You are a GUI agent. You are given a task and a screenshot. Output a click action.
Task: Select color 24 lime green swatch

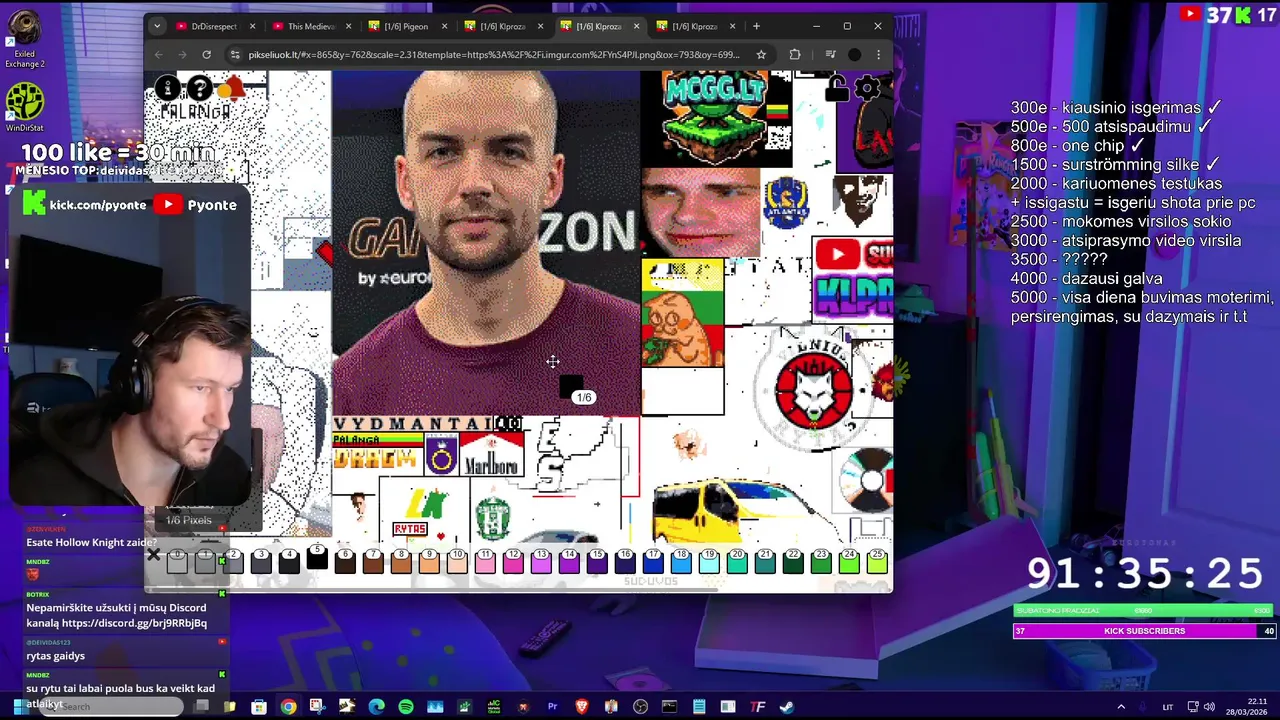[849, 561]
